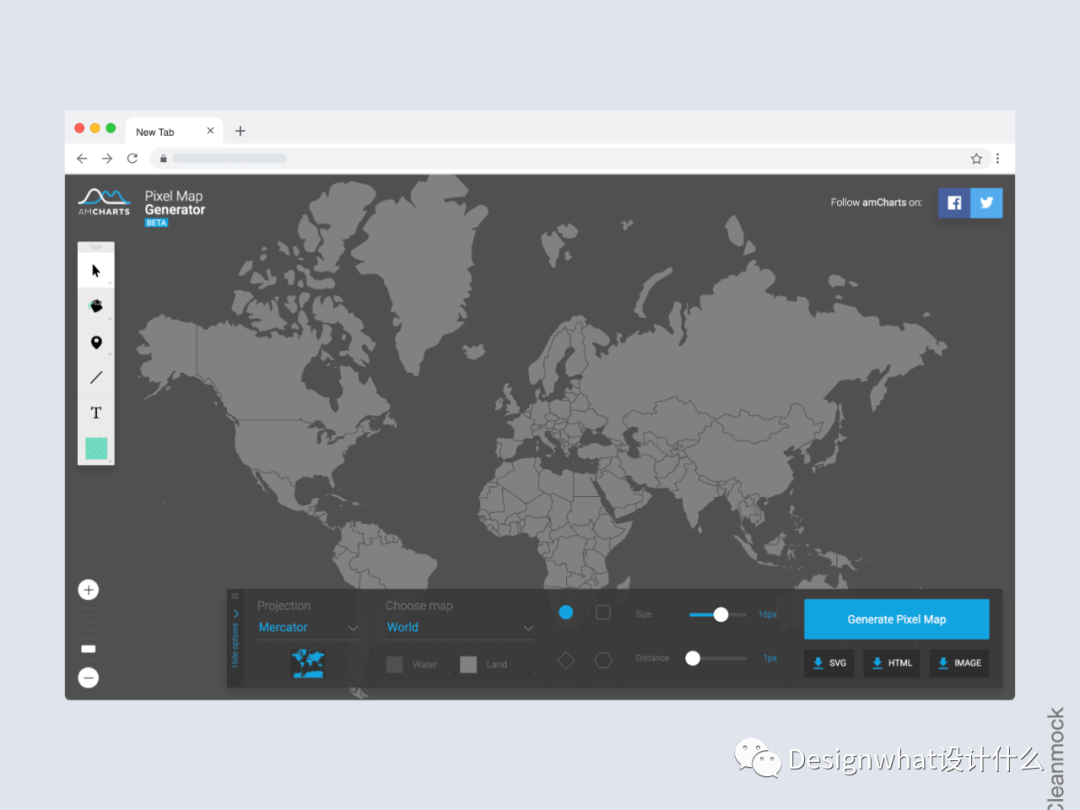Image resolution: width=1080 pixels, height=810 pixels.
Task: Open the Choose map World dropdown
Action: [459, 627]
